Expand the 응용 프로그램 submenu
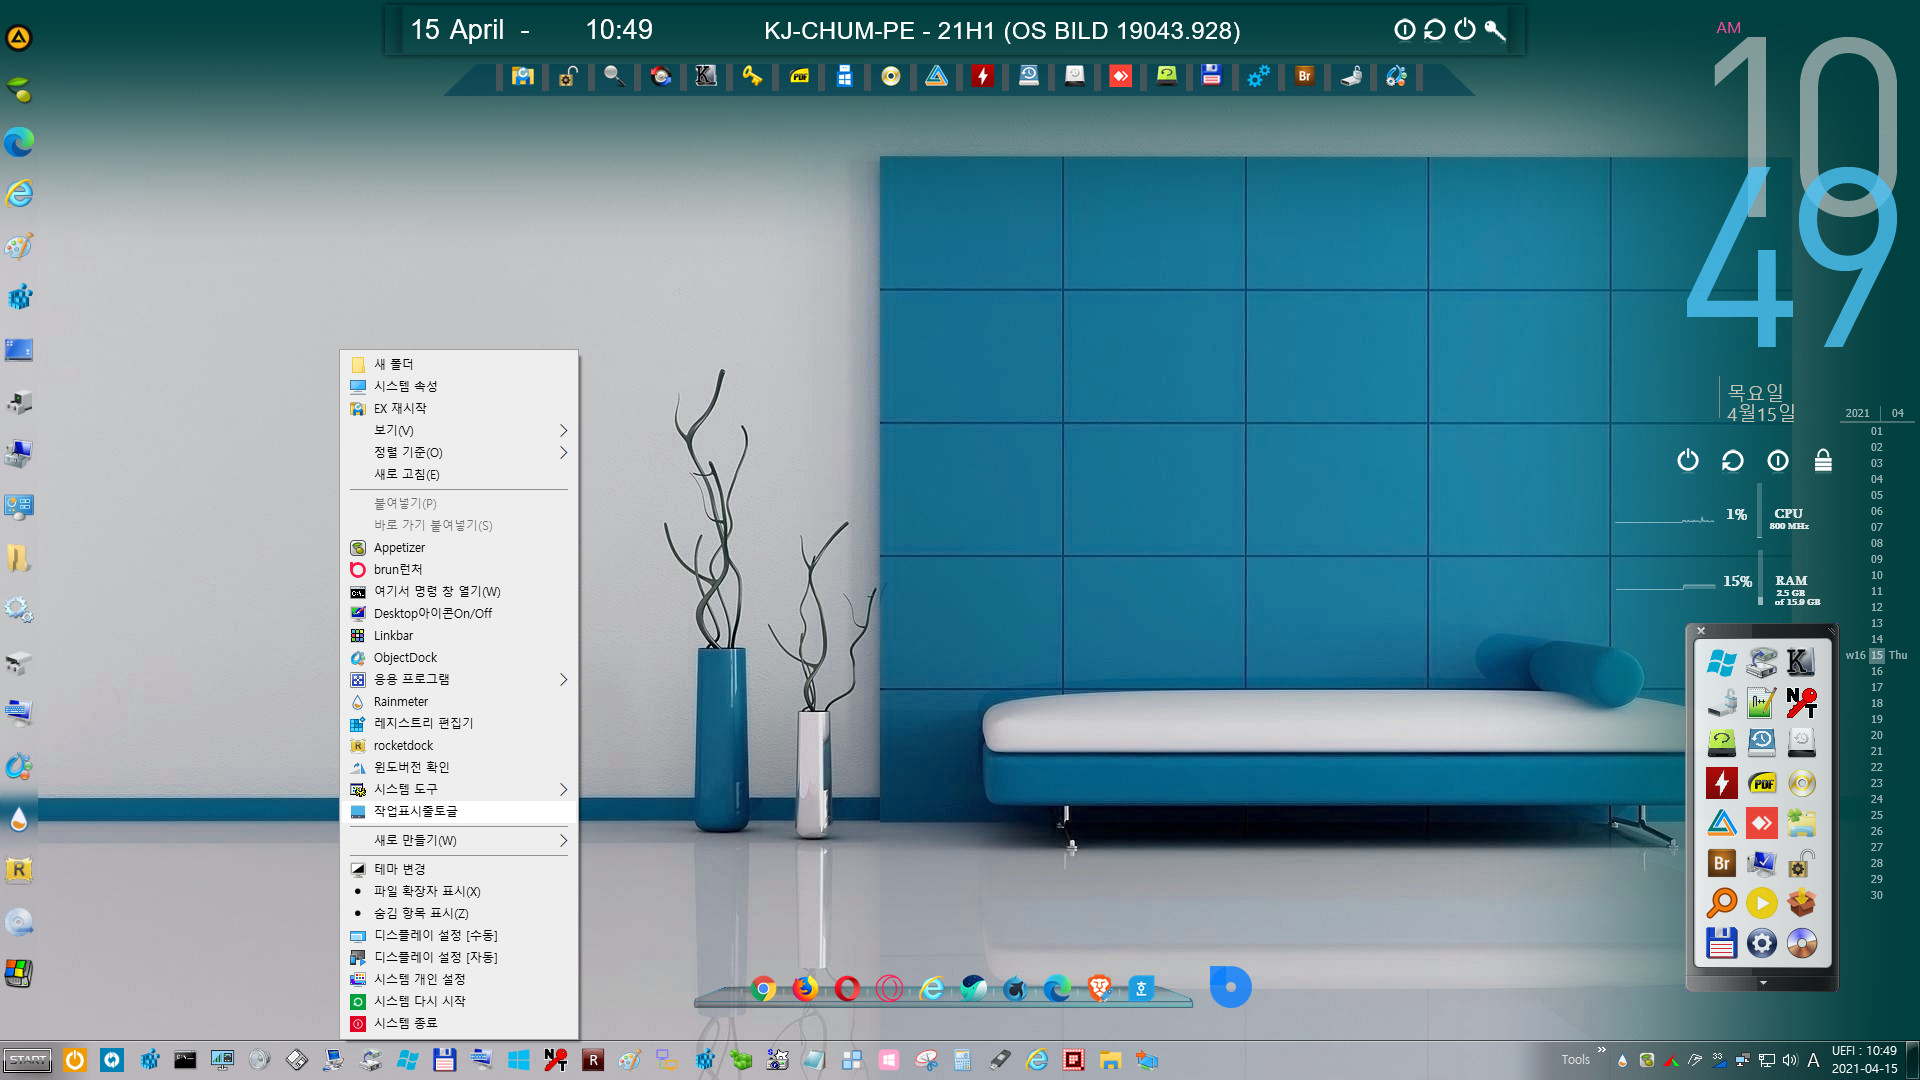Screen dimensions: 1920x1080 click(x=459, y=679)
